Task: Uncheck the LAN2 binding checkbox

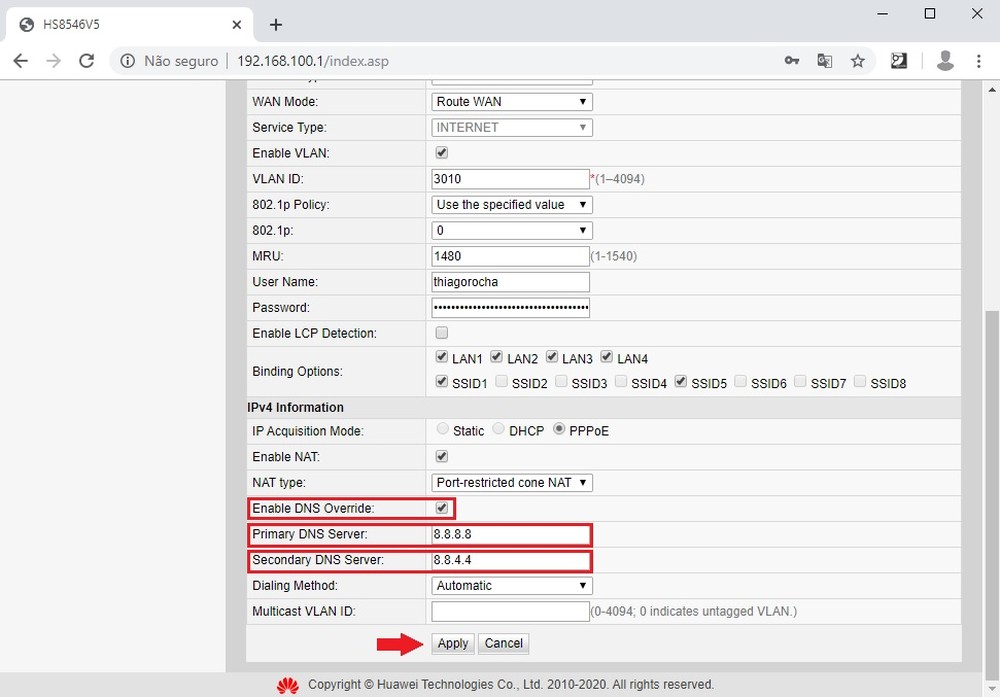Action: tap(496, 356)
